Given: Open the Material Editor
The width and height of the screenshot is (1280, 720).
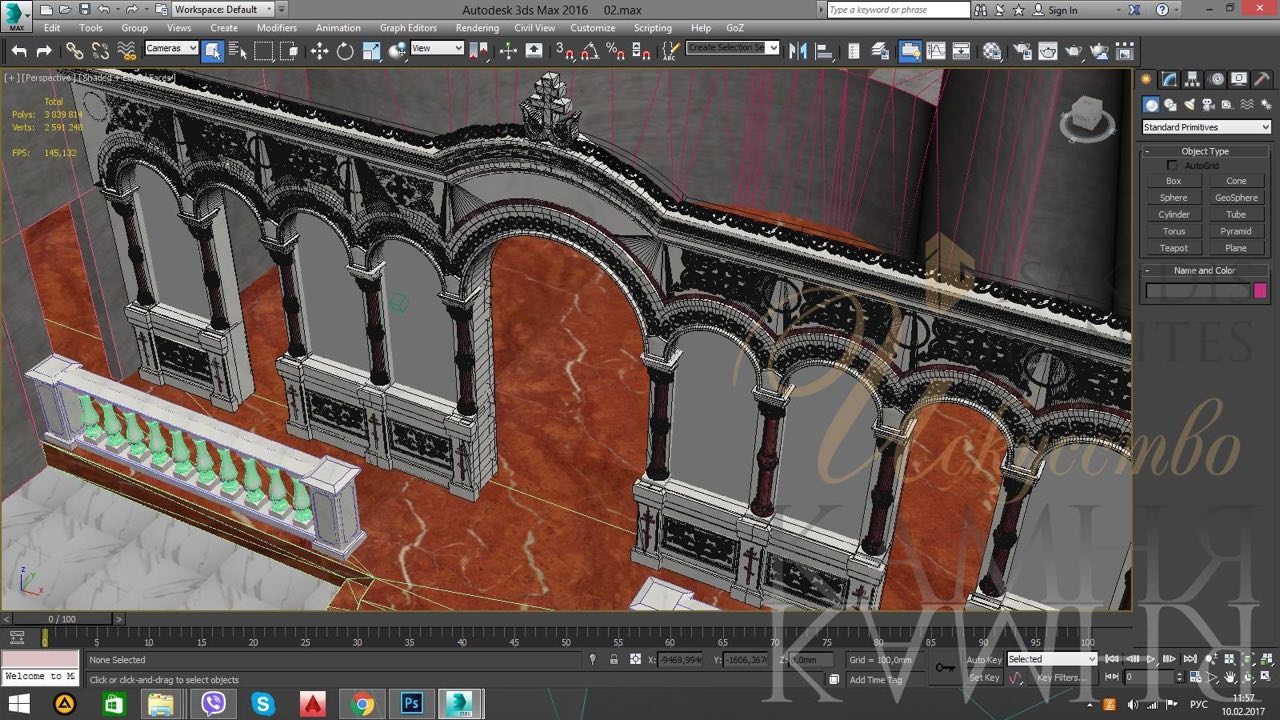Looking at the screenshot, I should tap(992, 51).
